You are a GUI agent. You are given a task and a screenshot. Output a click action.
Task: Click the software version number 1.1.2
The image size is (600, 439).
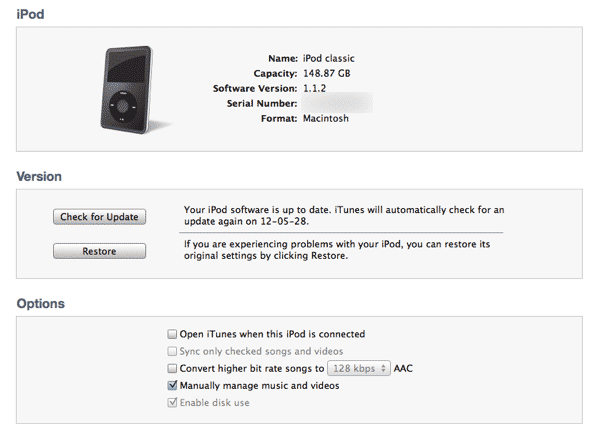[315, 88]
